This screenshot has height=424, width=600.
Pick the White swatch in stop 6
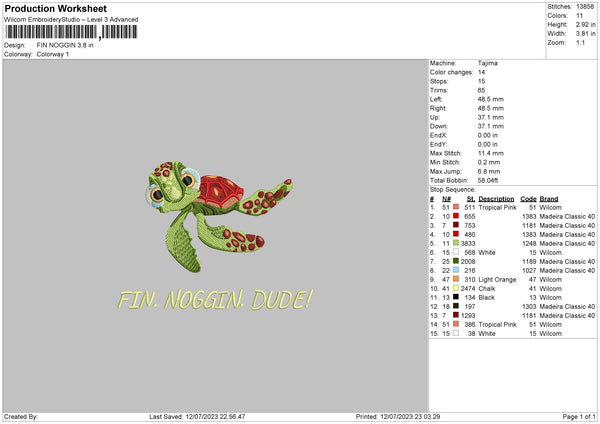pyautogui.click(x=456, y=252)
